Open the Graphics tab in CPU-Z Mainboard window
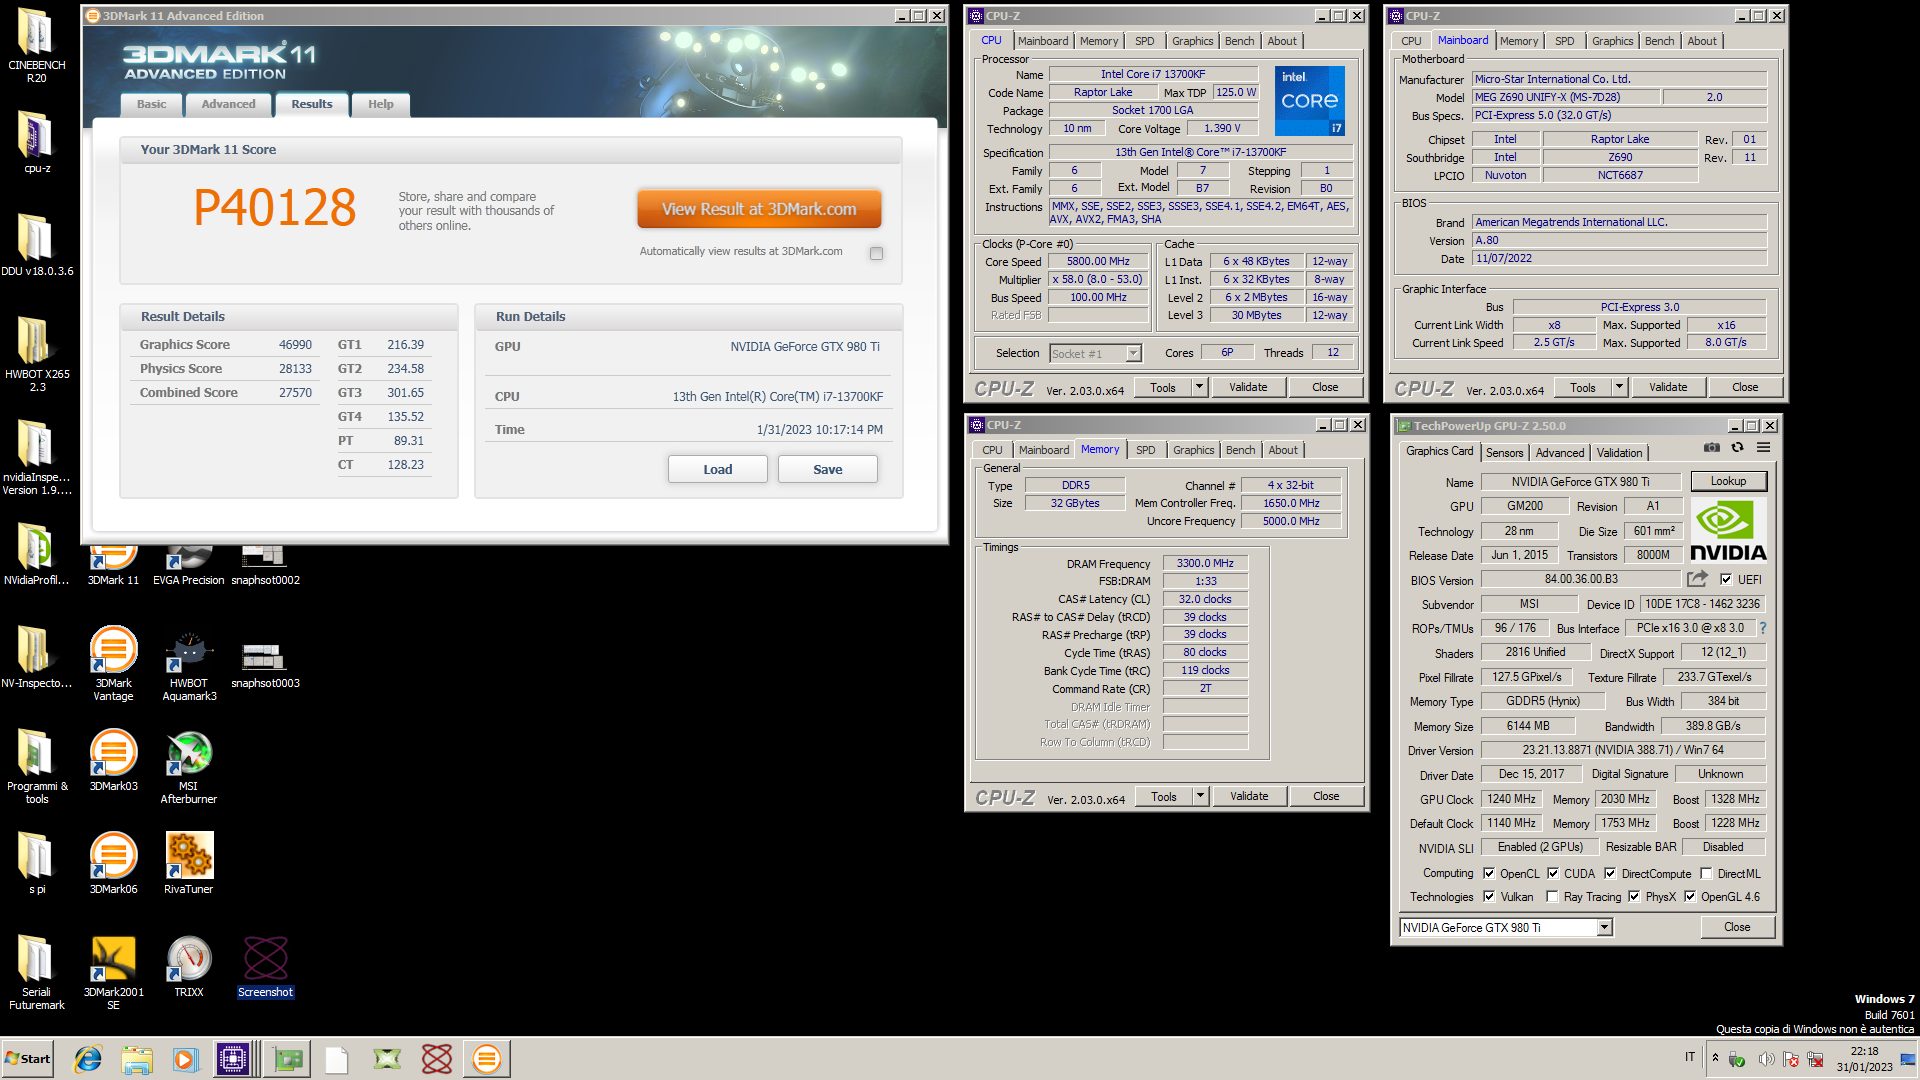1920x1080 pixels. pyautogui.click(x=1612, y=41)
